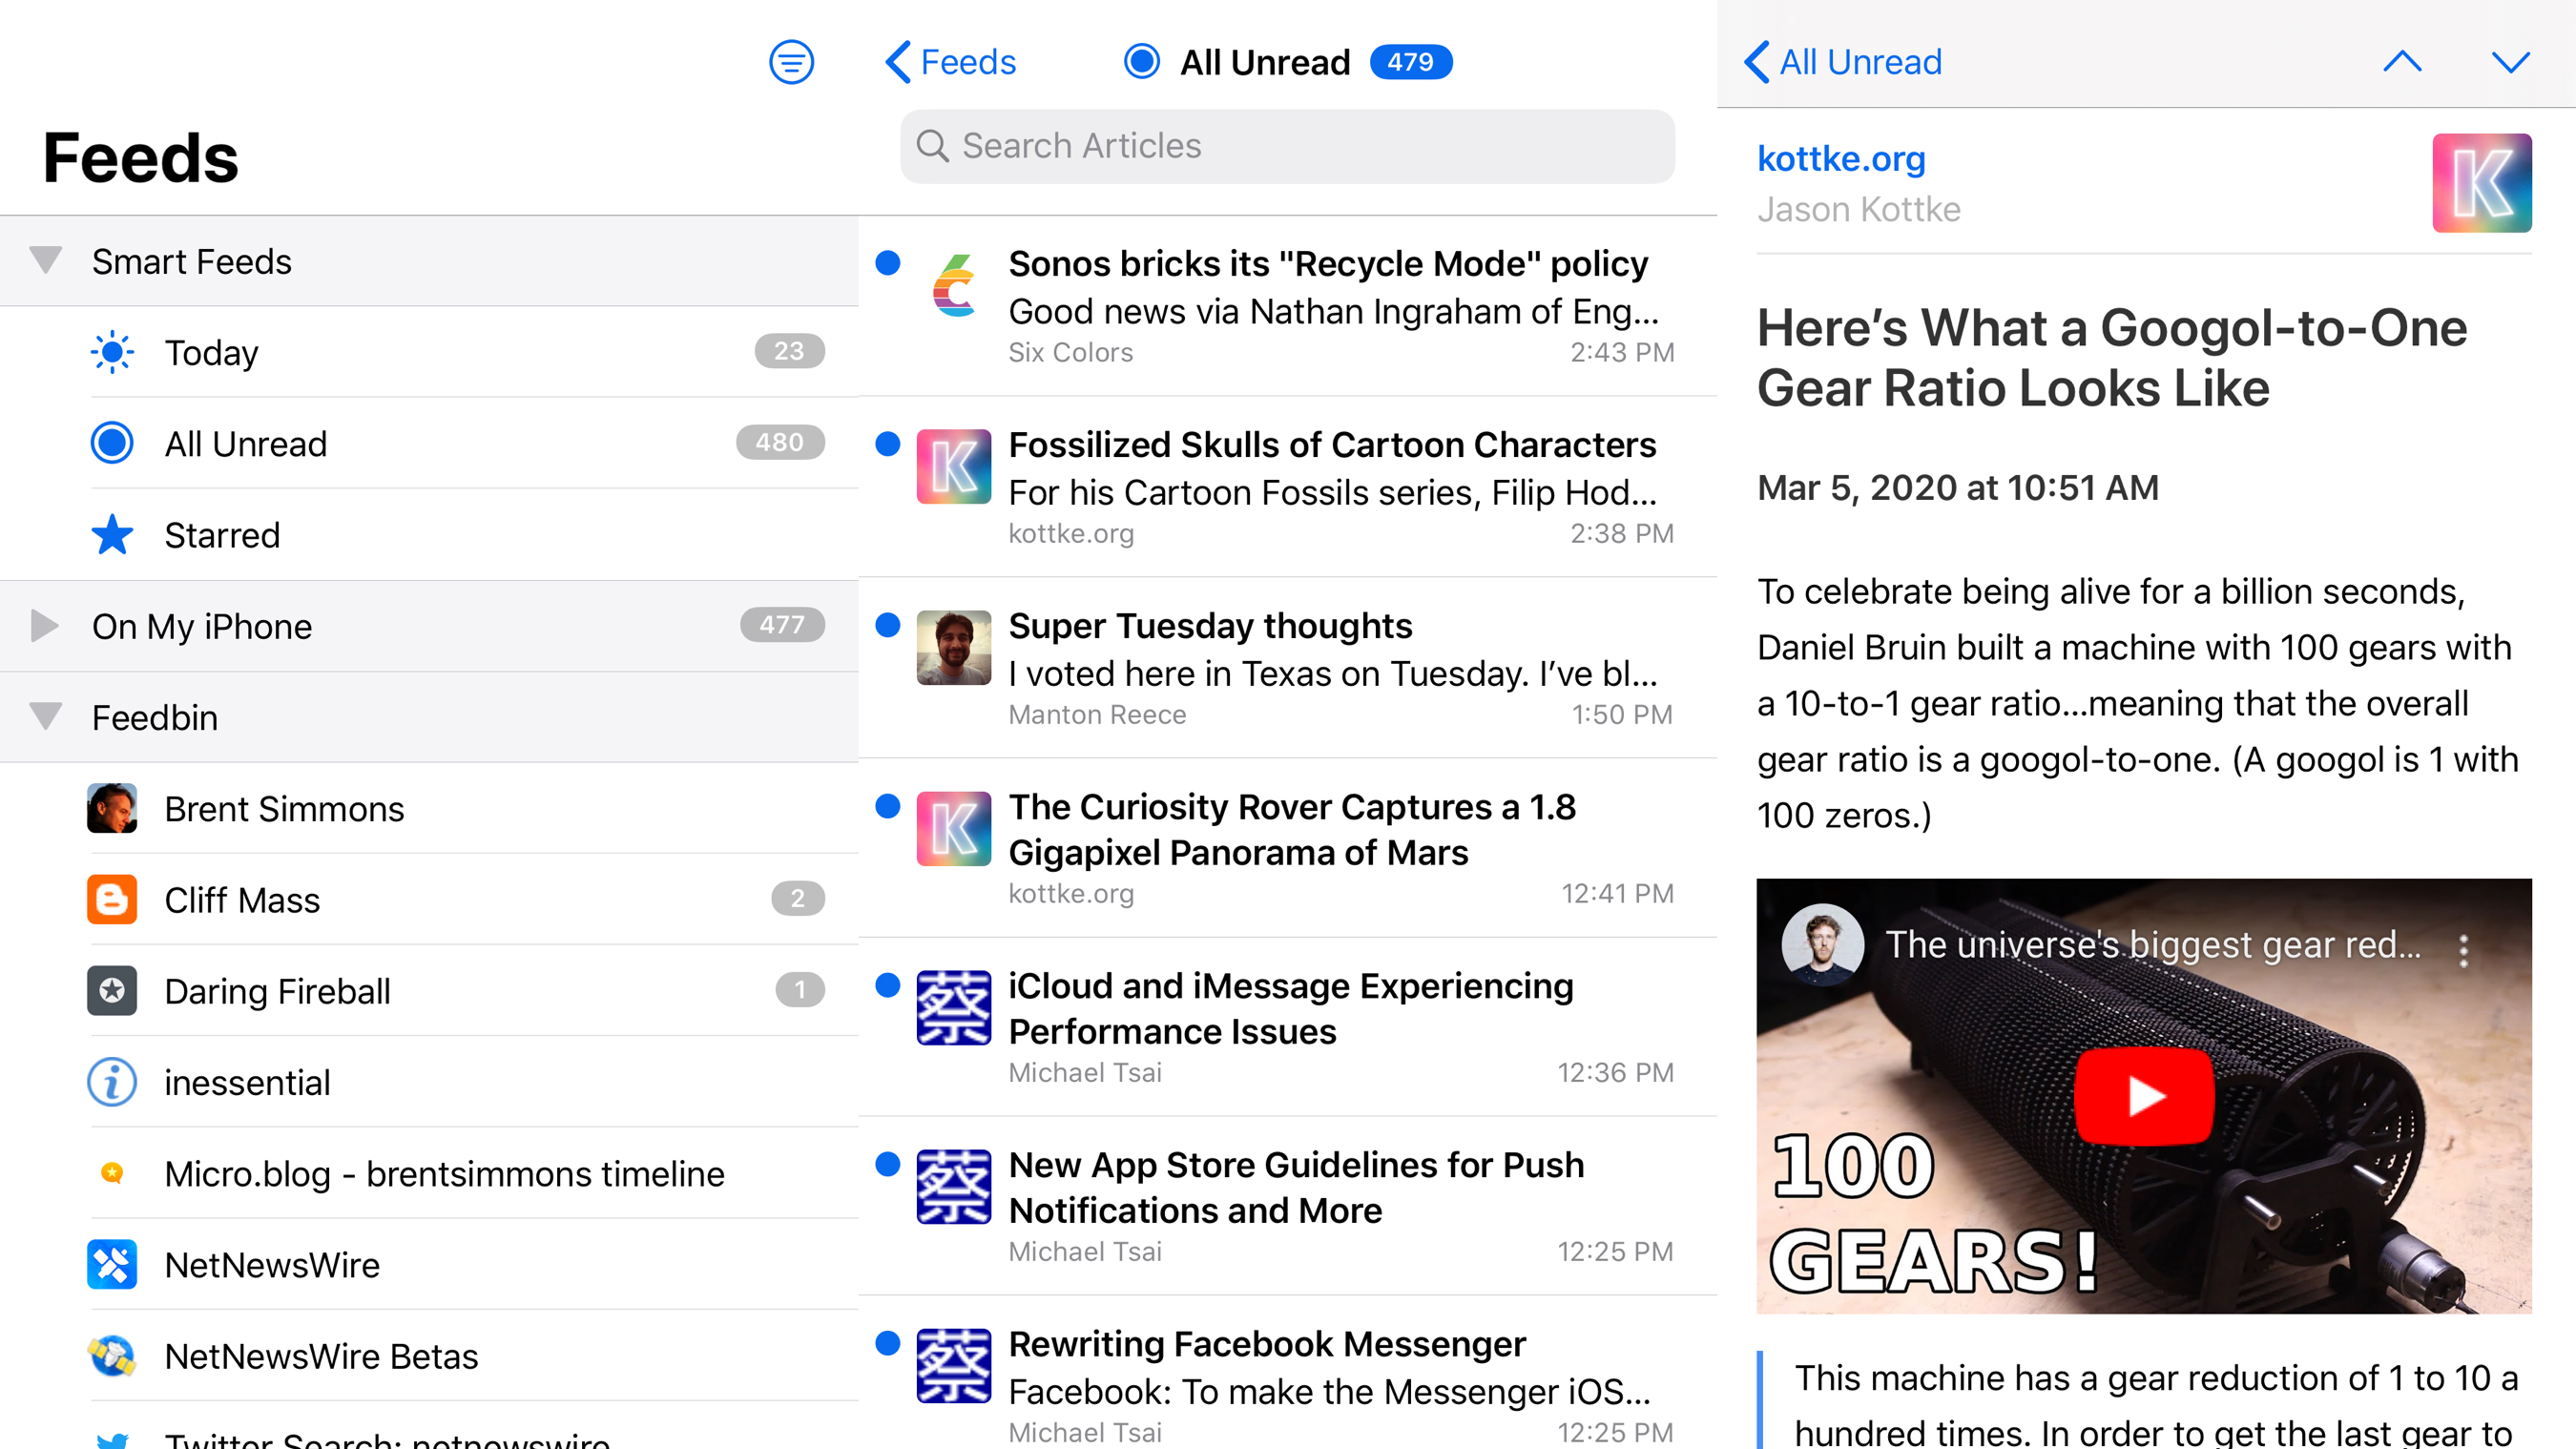Collapse the Smart Feeds section triangle
Image resolution: width=2576 pixels, height=1449 pixels.
pyautogui.click(x=46, y=260)
